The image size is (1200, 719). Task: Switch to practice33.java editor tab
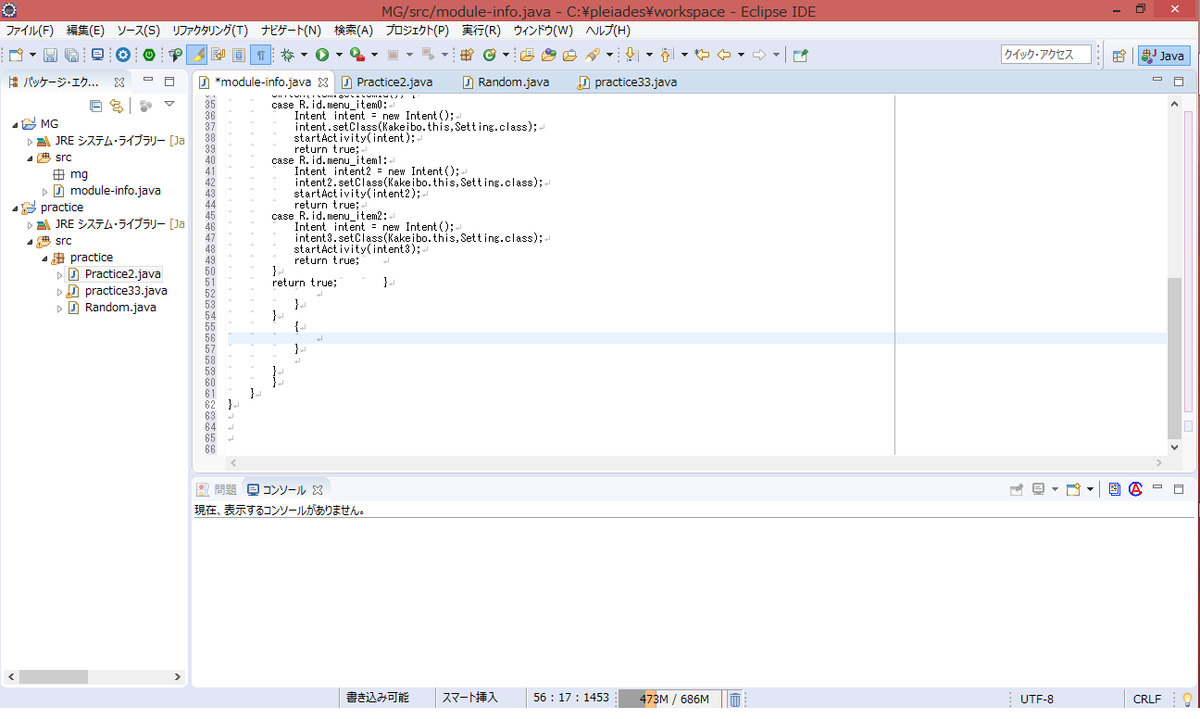(x=627, y=82)
